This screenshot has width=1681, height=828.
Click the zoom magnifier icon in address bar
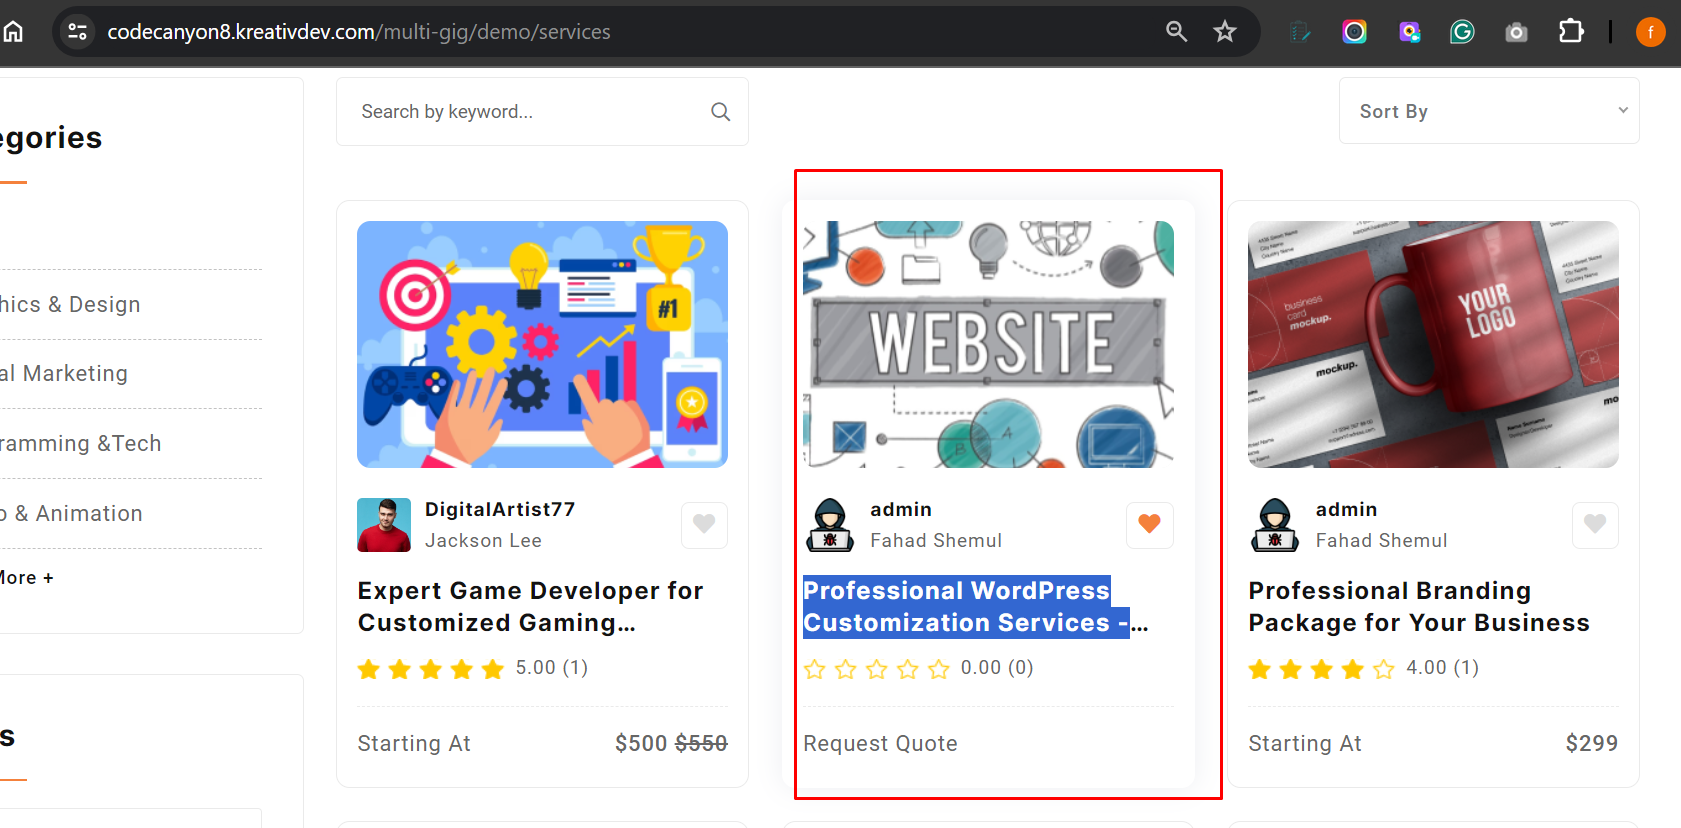1177,32
